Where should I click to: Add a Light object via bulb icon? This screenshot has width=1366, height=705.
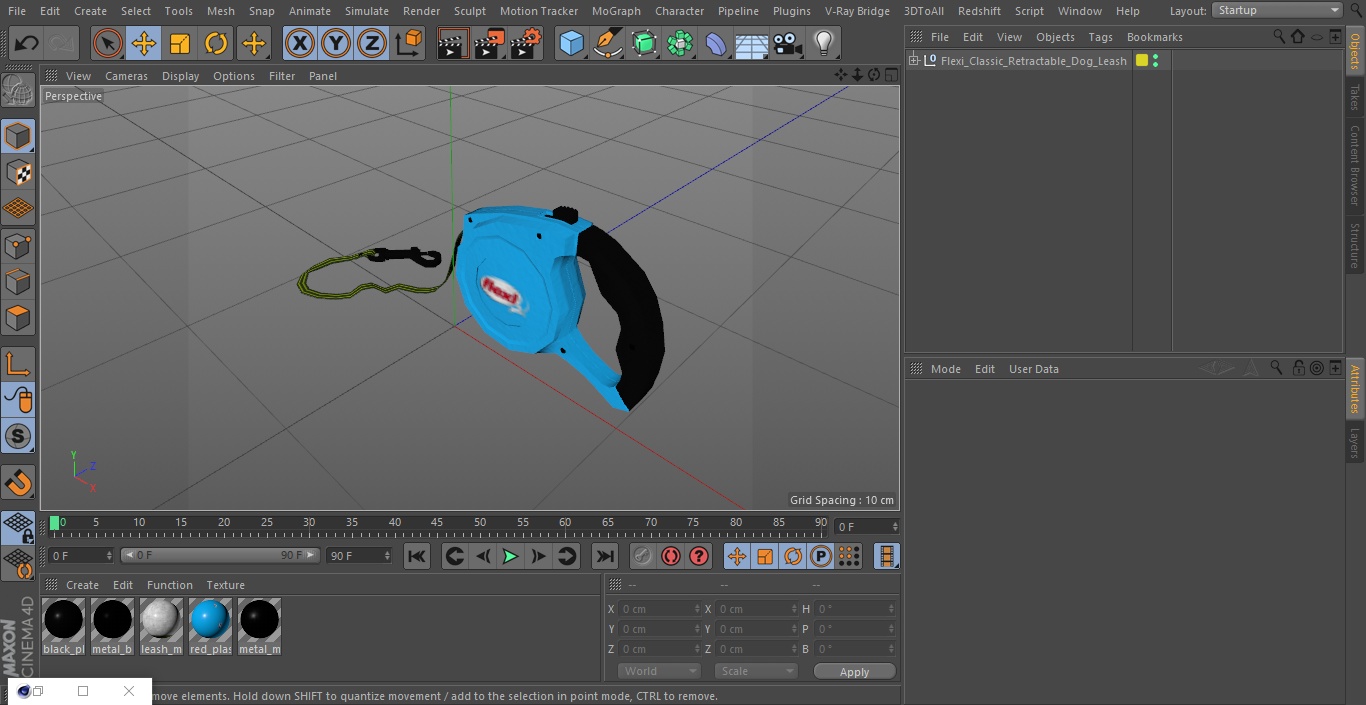pos(823,43)
